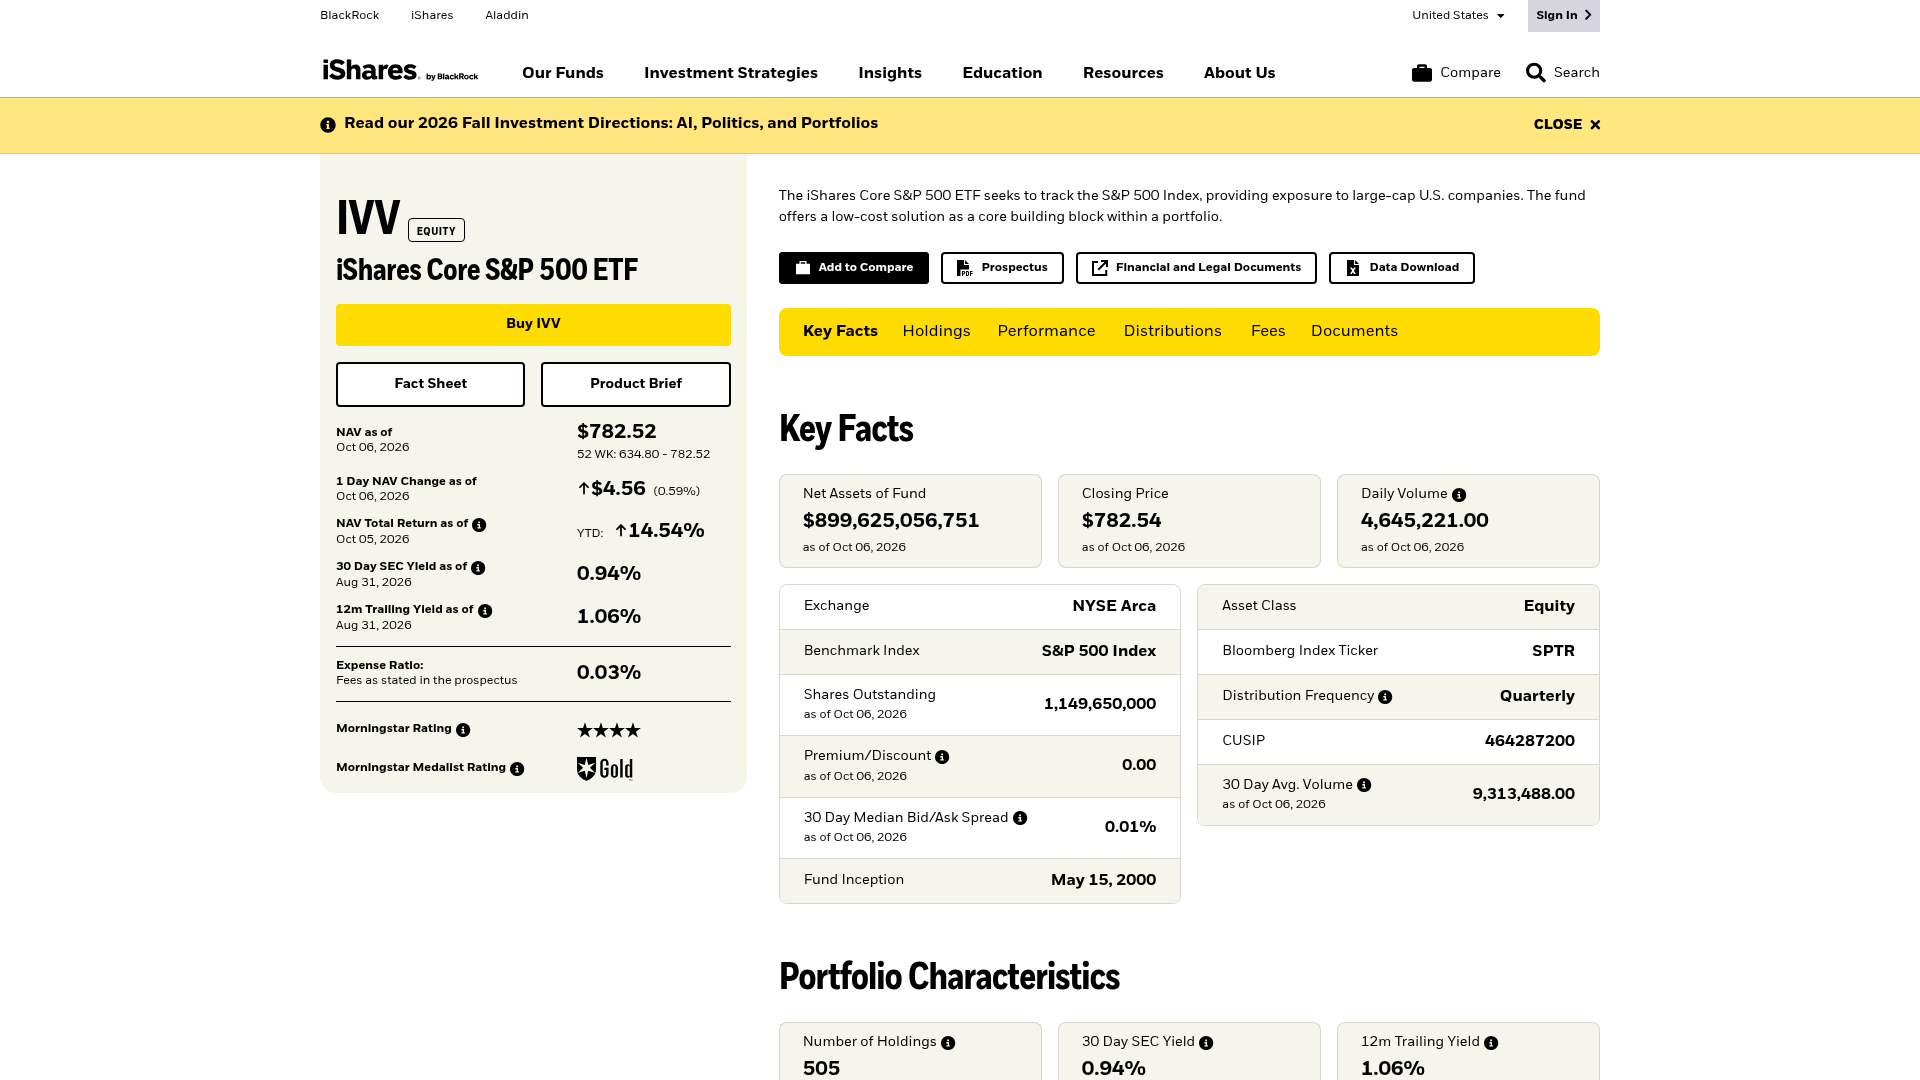The width and height of the screenshot is (1920, 1080).
Task: Click info icon beside Morningstar Rating
Action: pos(463,730)
